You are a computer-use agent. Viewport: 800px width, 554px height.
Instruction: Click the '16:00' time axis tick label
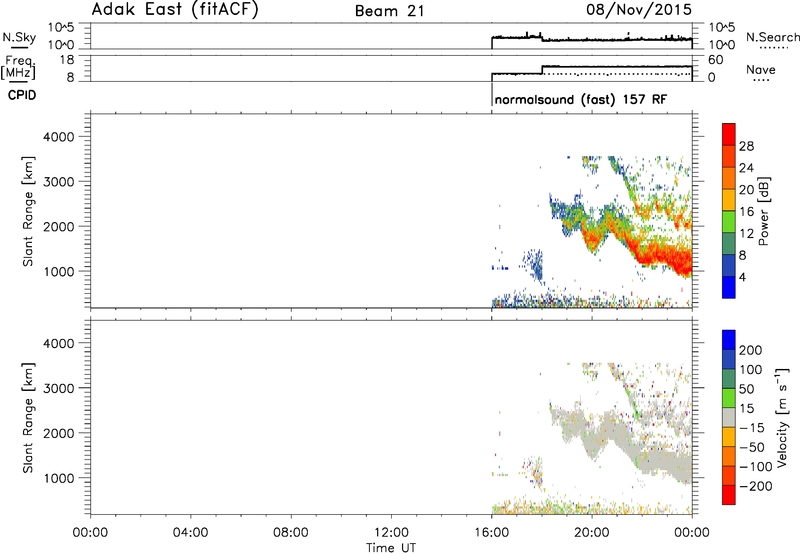coord(491,533)
